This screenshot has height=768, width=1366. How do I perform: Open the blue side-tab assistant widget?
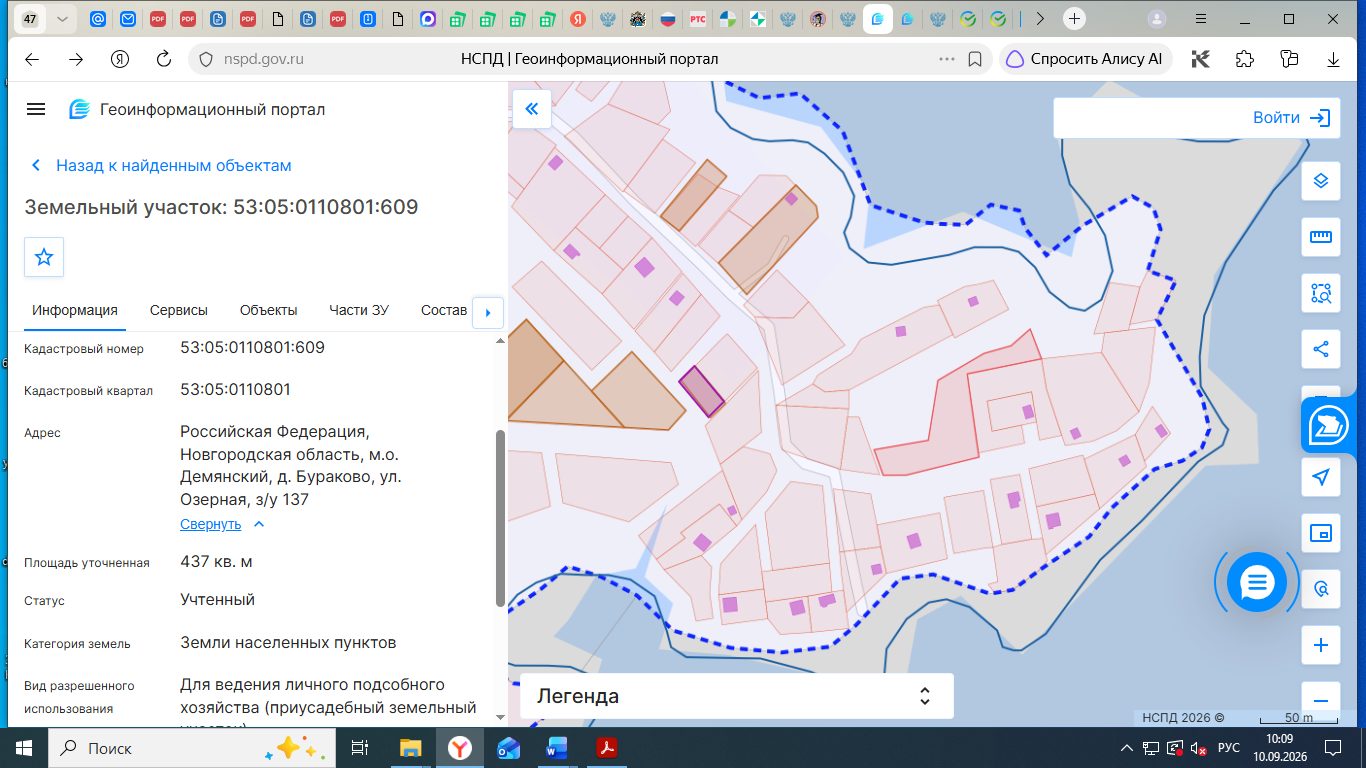(x=1328, y=426)
